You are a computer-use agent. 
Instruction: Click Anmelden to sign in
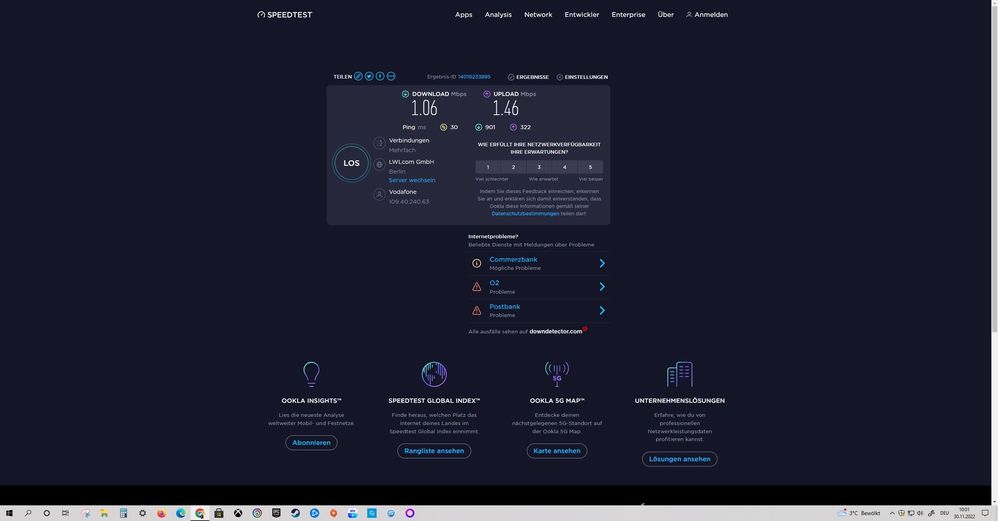706,15
